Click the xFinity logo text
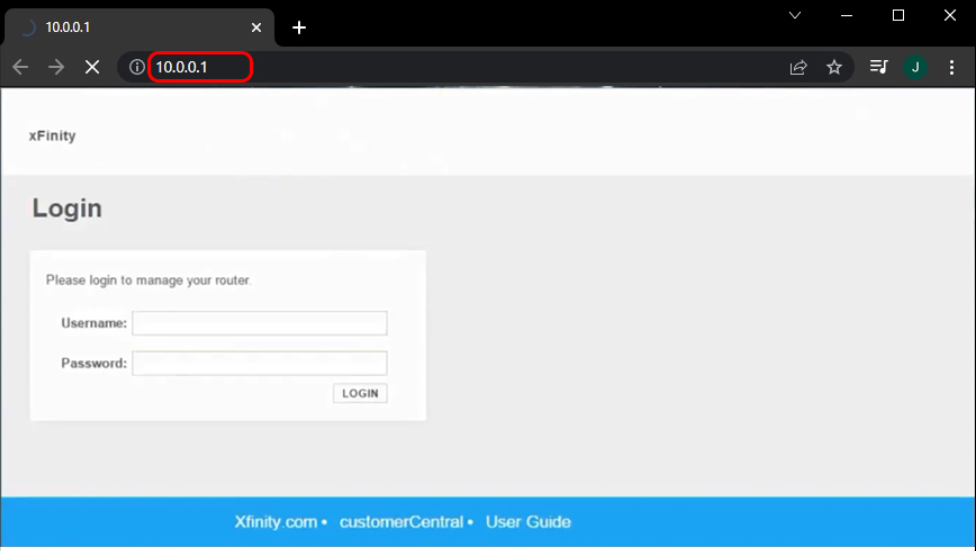 coord(52,136)
